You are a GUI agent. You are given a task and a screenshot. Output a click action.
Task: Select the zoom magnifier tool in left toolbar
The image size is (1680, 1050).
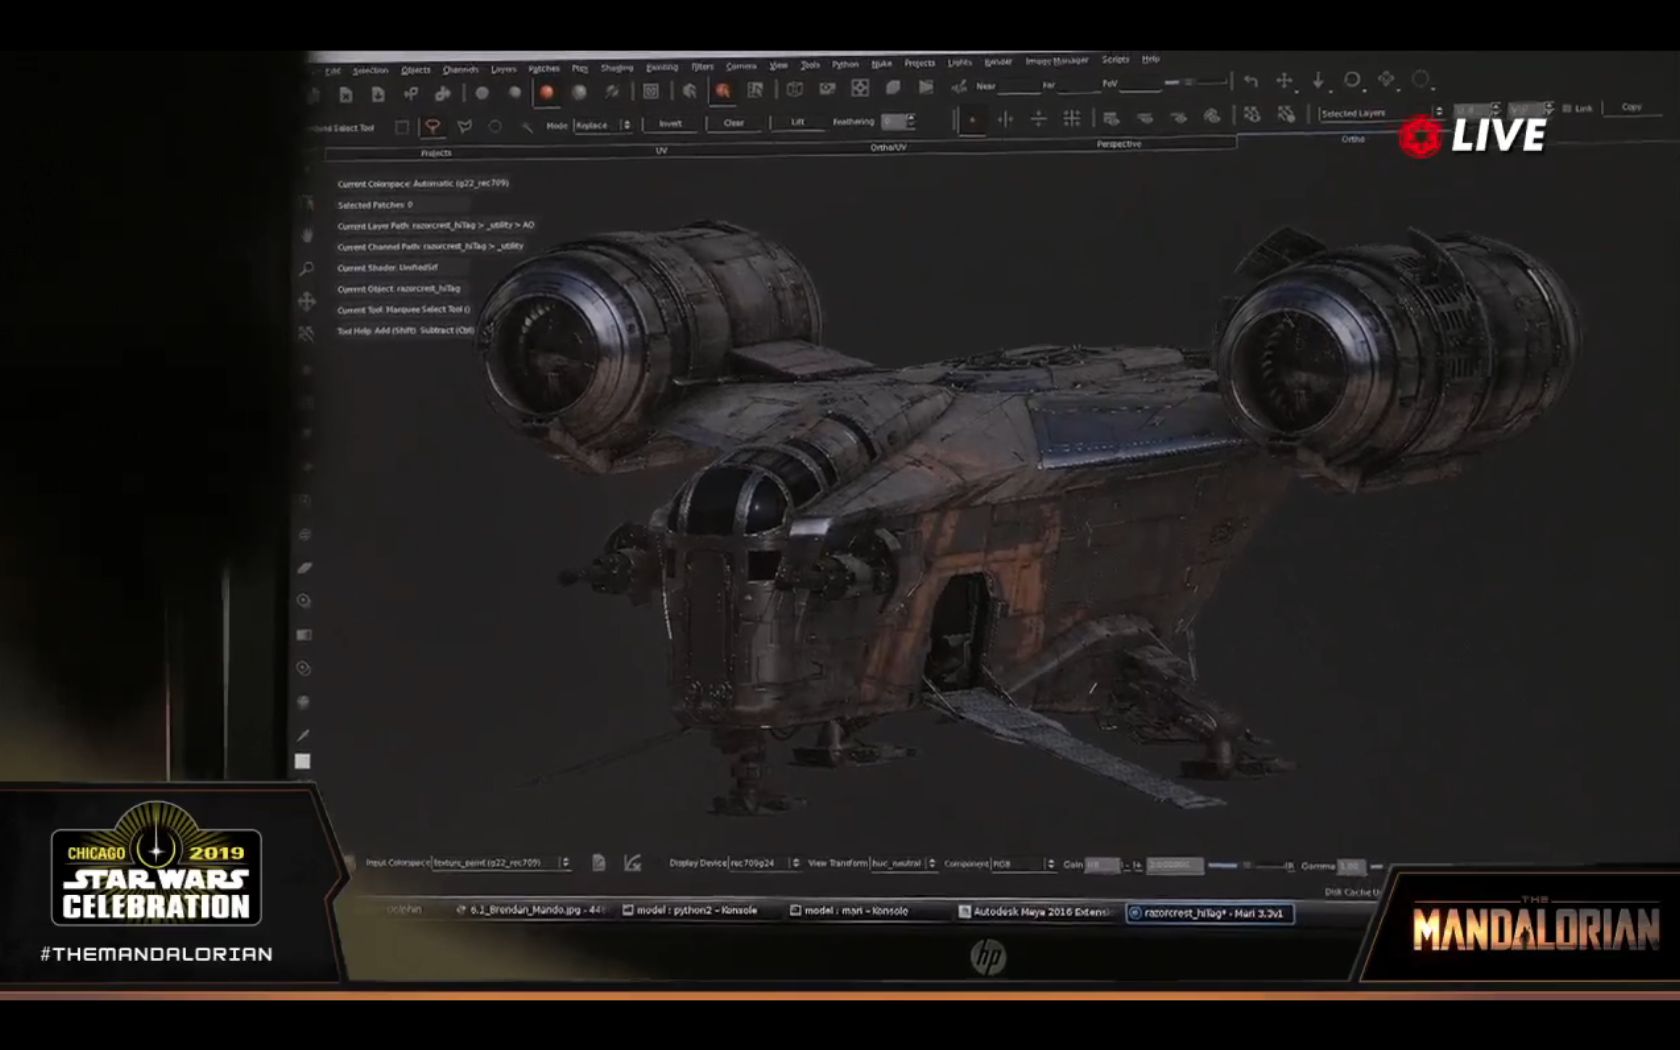point(306,268)
